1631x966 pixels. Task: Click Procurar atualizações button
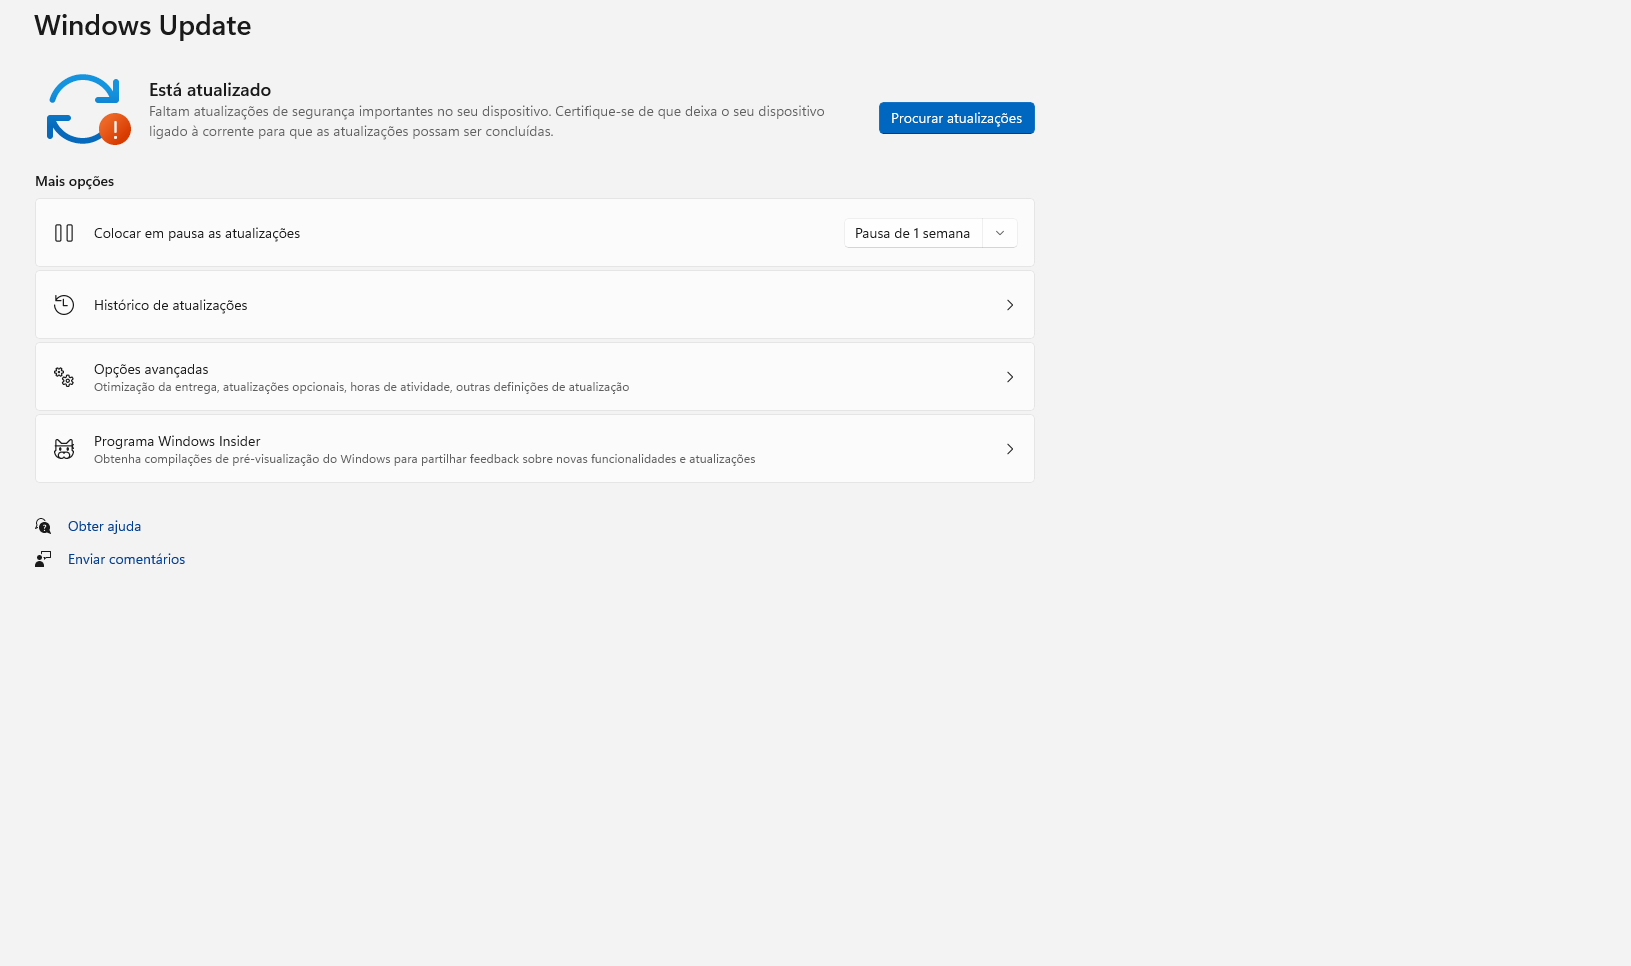[x=957, y=118]
